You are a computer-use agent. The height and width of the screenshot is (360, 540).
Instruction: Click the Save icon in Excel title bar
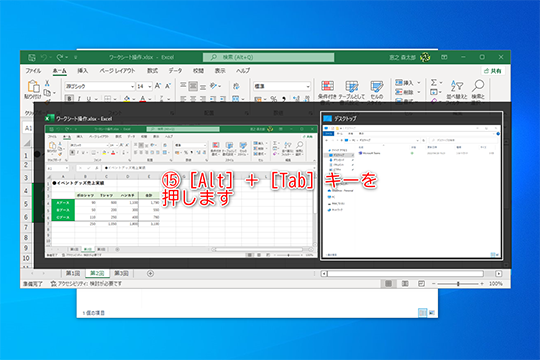[32, 57]
